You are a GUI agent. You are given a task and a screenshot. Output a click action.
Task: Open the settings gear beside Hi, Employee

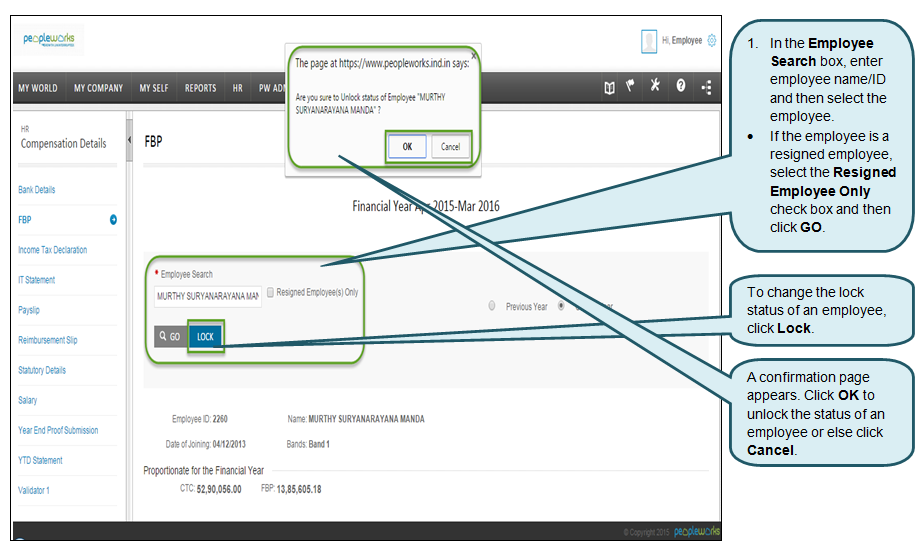pos(711,40)
